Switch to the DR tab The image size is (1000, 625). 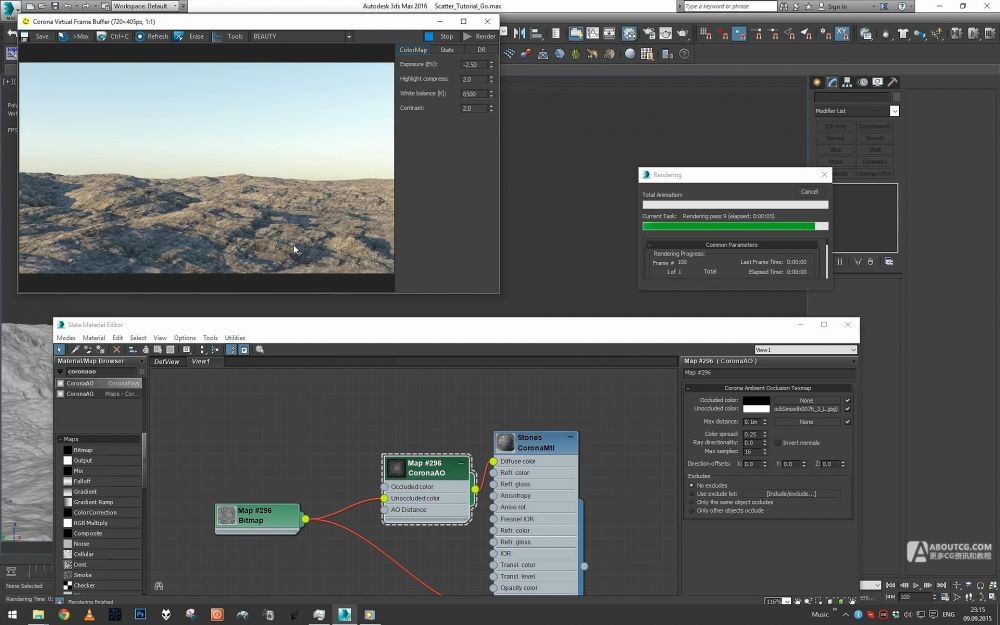coord(481,50)
